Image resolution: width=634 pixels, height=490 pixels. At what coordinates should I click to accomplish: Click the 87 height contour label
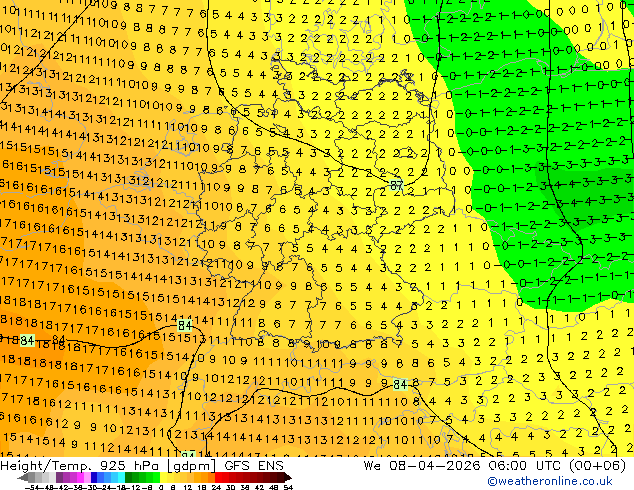tap(396, 186)
